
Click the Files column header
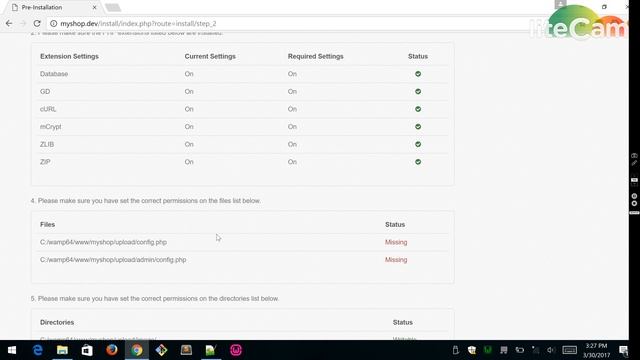click(47, 224)
